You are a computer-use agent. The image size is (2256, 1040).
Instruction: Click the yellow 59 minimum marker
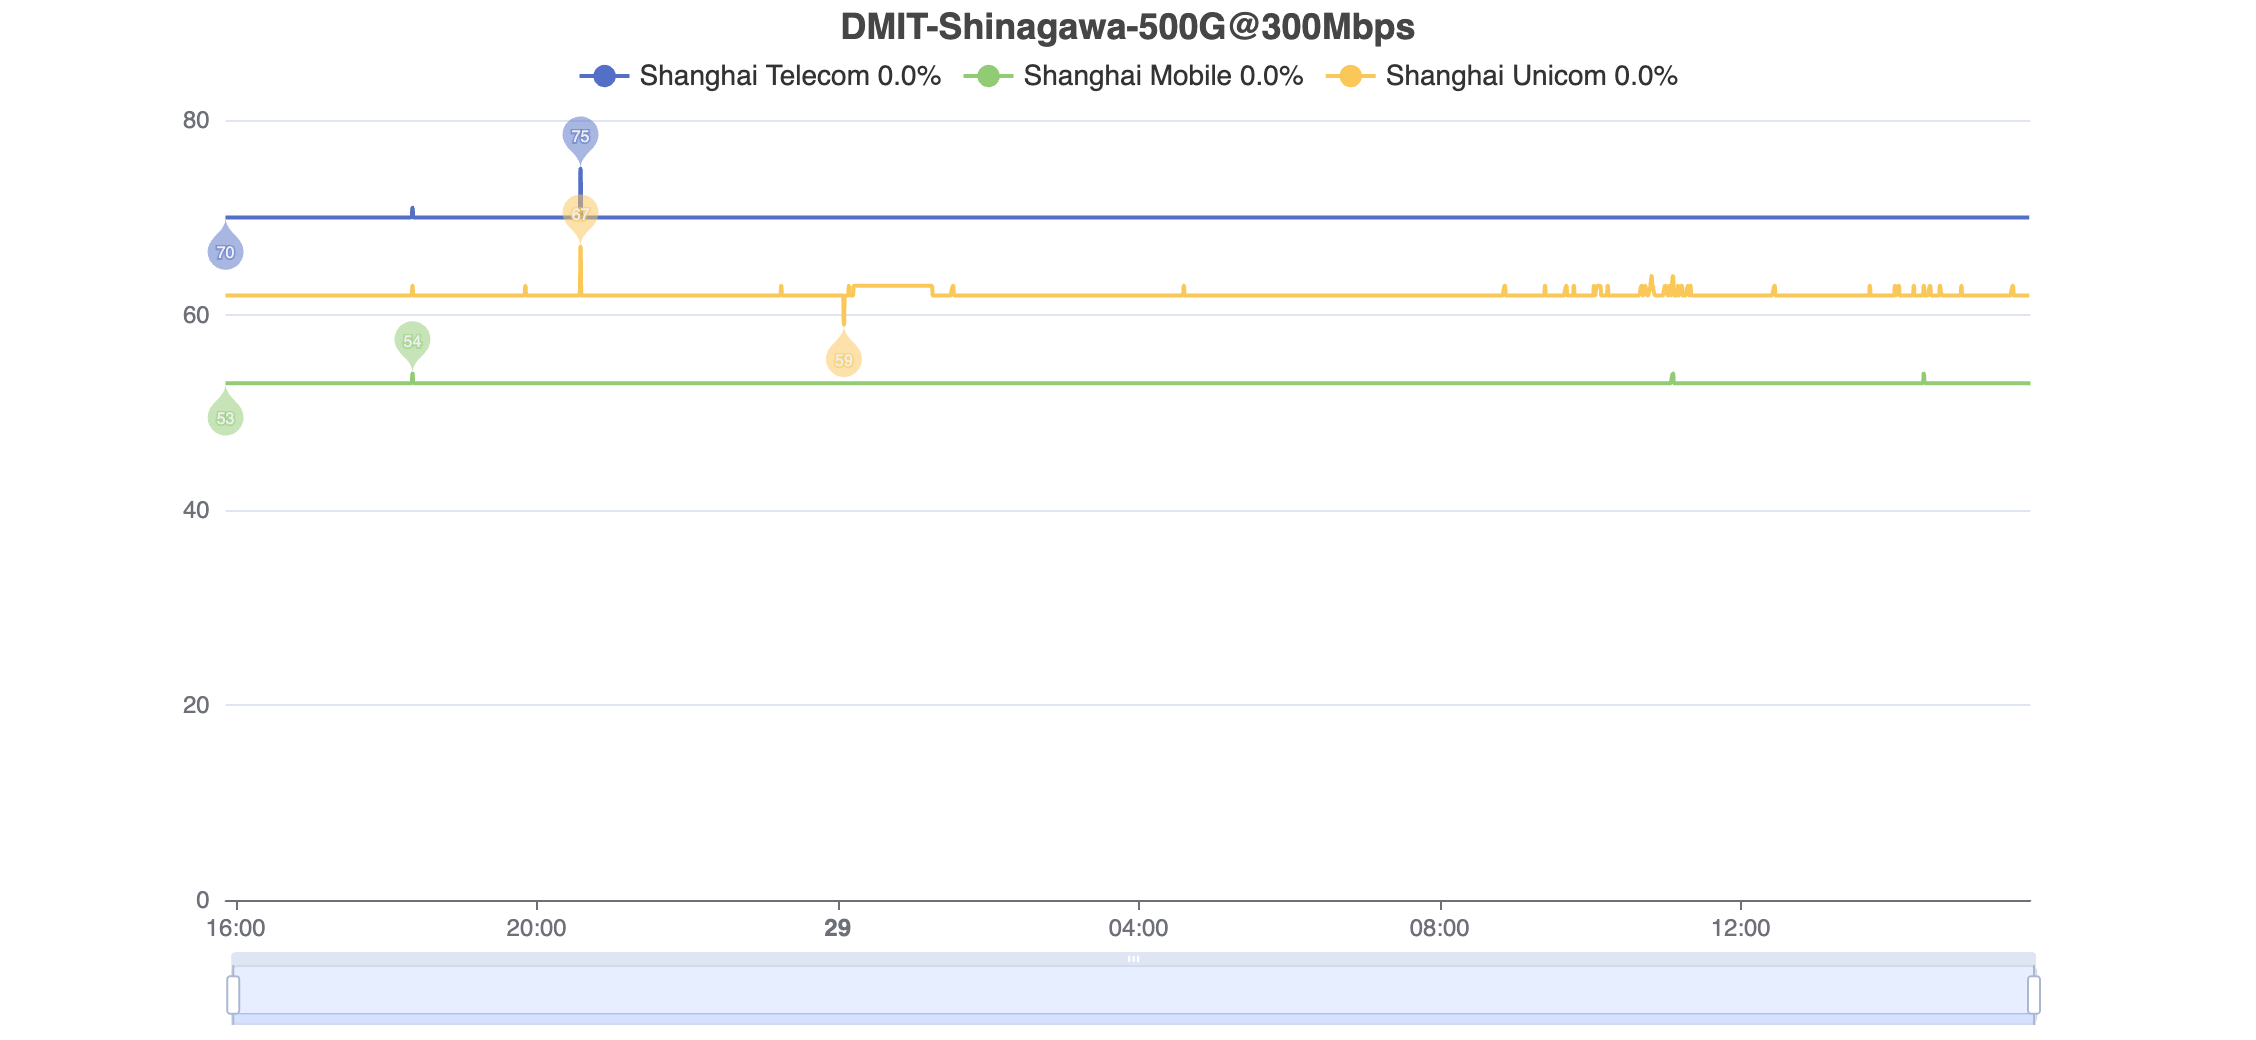[844, 359]
